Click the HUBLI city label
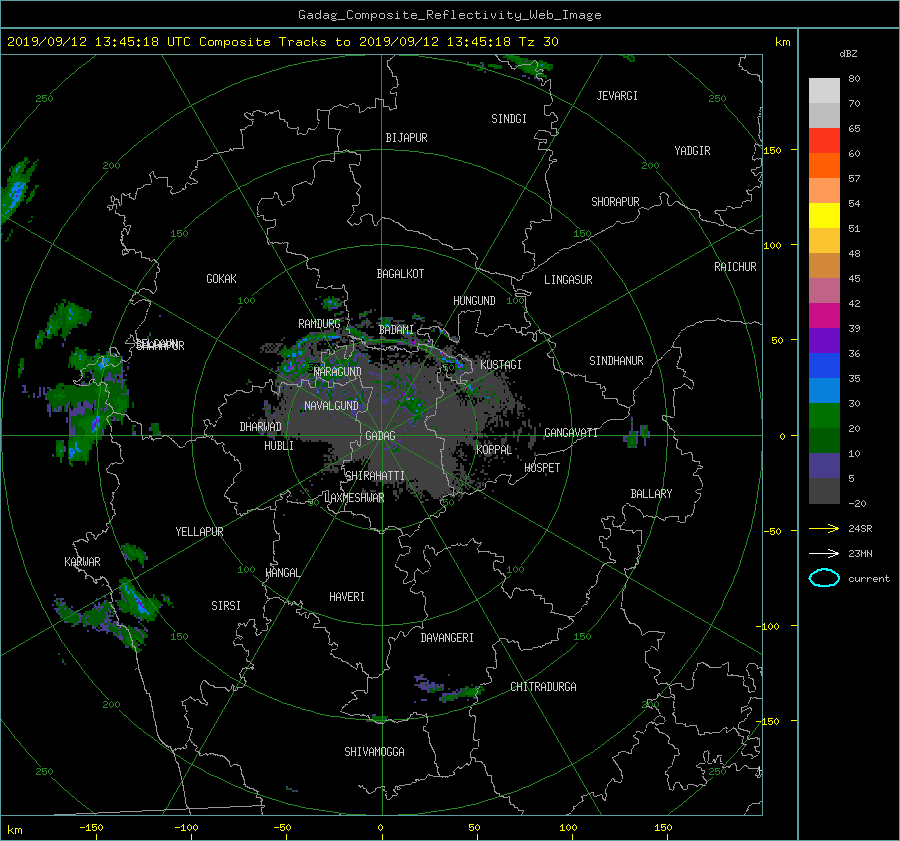The width and height of the screenshot is (900, 841). point(279,445)
